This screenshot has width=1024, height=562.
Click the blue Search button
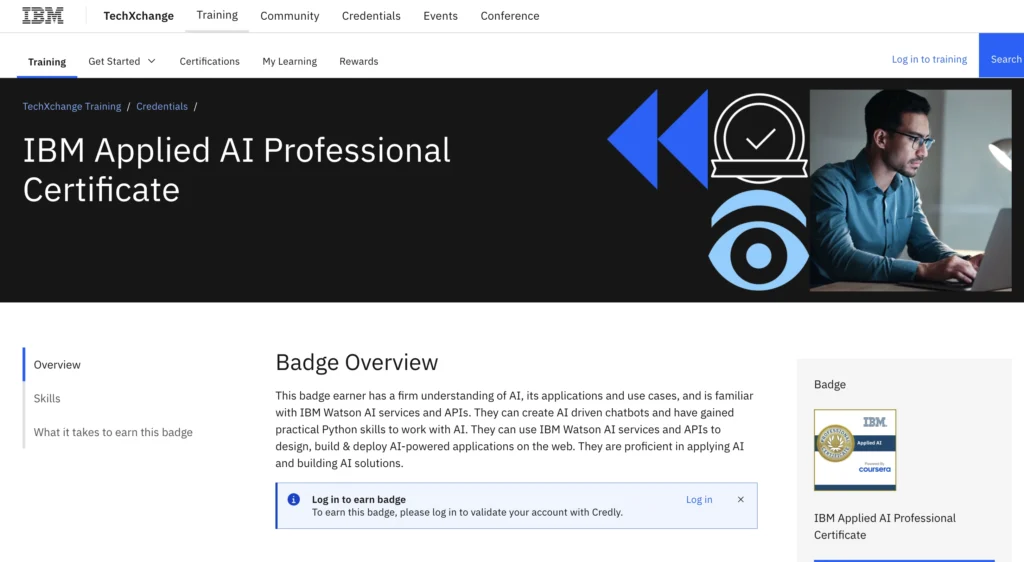click(1001, 55)
